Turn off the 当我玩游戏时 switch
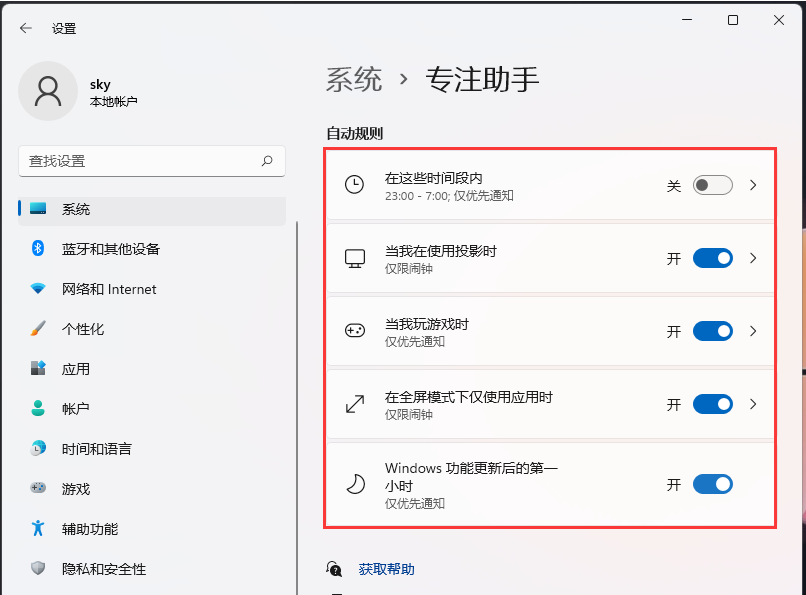Screen dimensions: 806x595 pyautogui.click(x=712, y=331)
